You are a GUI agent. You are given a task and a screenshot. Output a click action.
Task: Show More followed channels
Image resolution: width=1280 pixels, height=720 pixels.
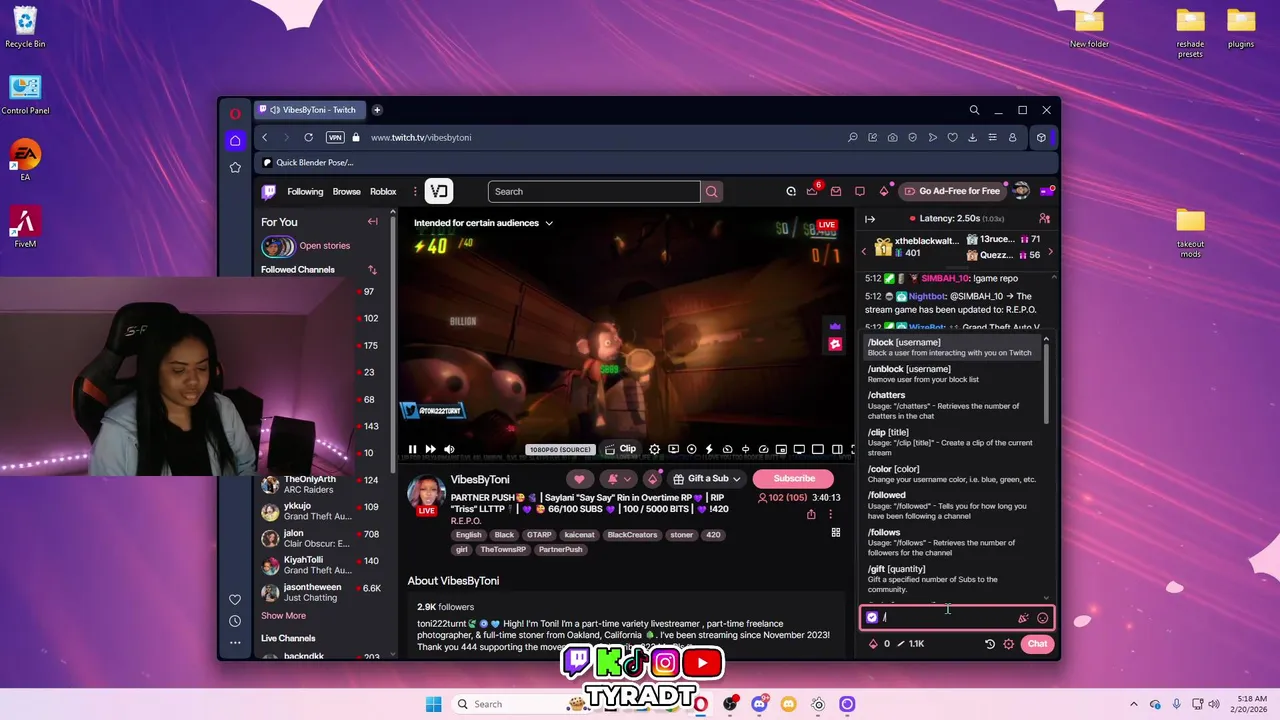pos(284,616)
